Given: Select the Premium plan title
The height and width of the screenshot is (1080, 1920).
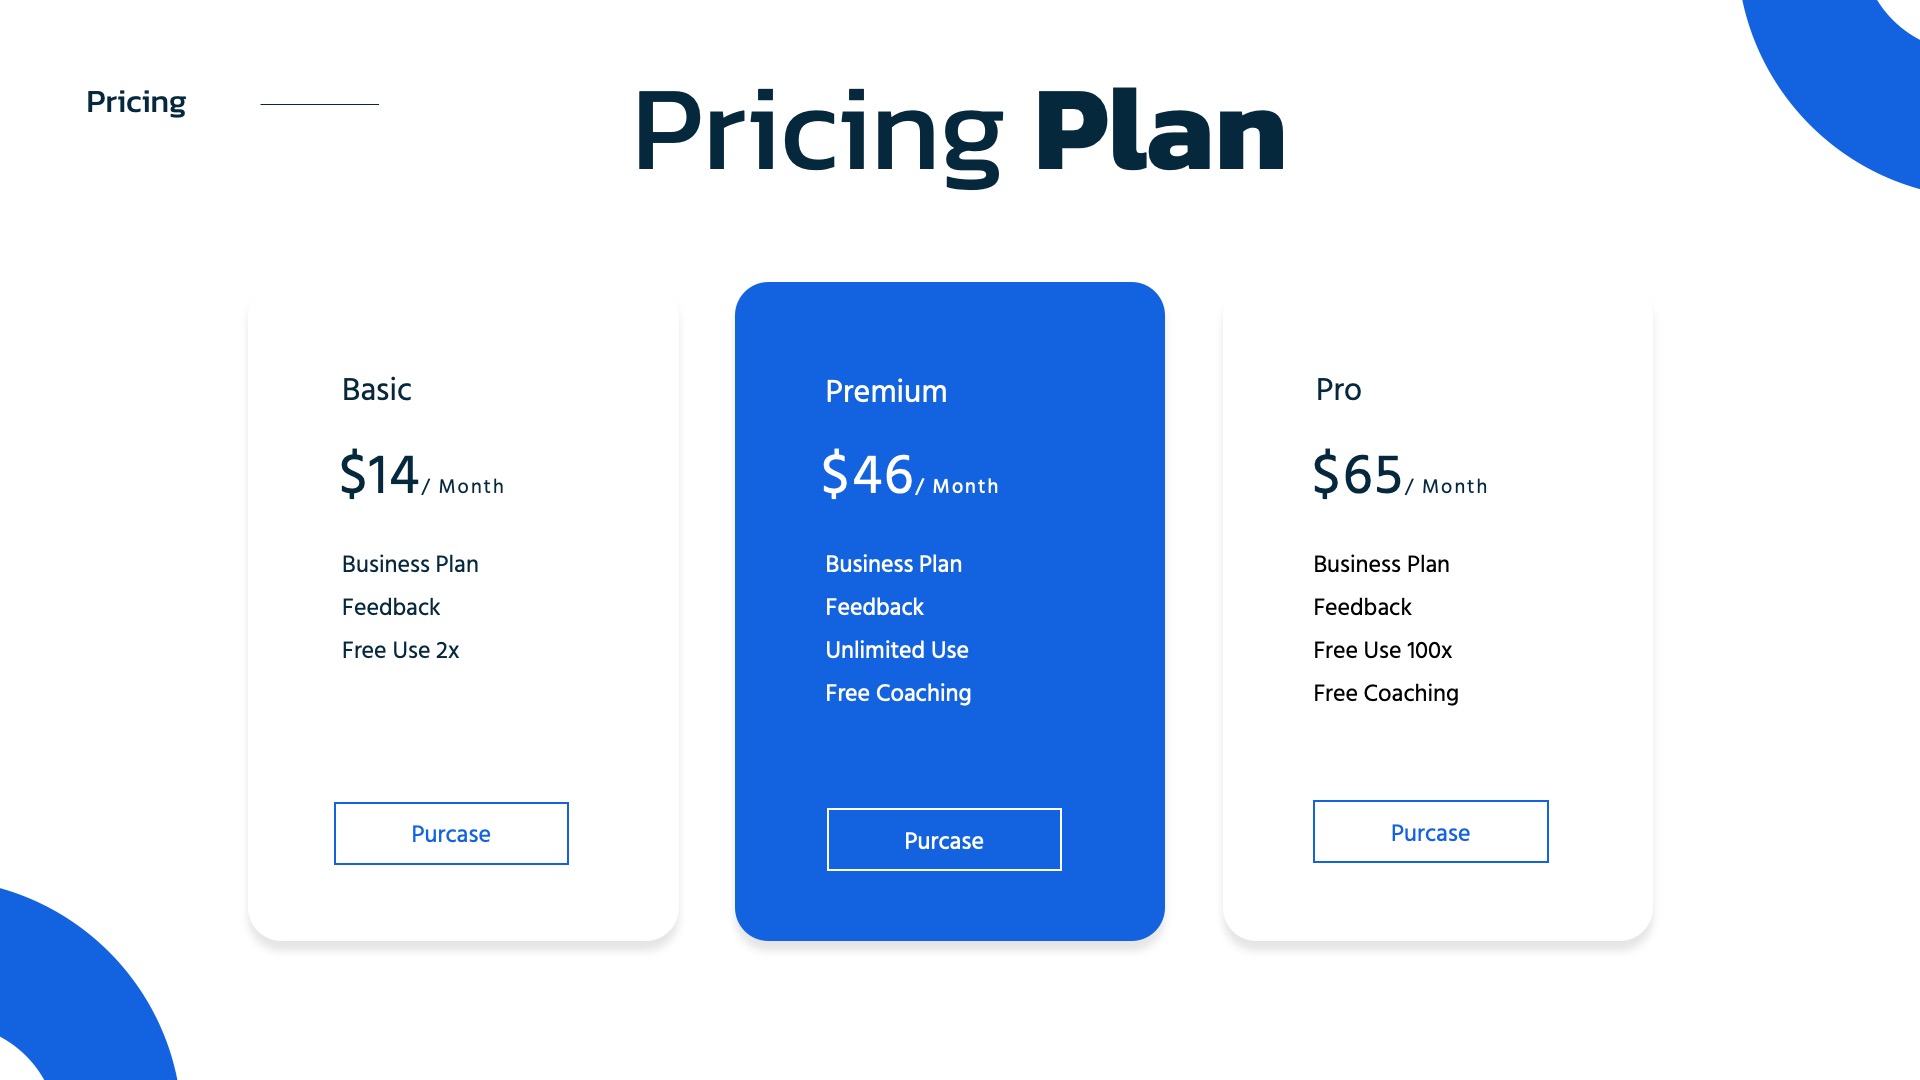Looking at the screenshot, I should (x=886, y=391).
